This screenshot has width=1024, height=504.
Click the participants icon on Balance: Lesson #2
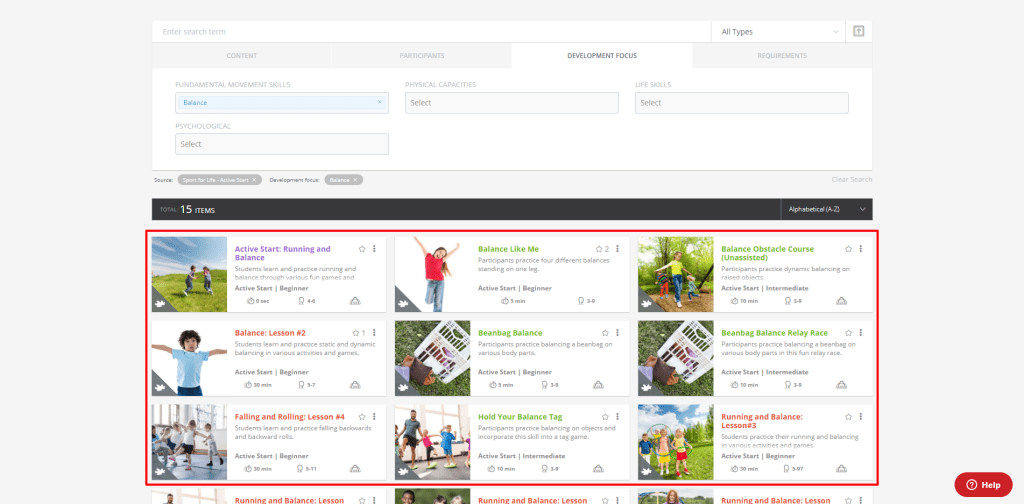coord(301,385)
